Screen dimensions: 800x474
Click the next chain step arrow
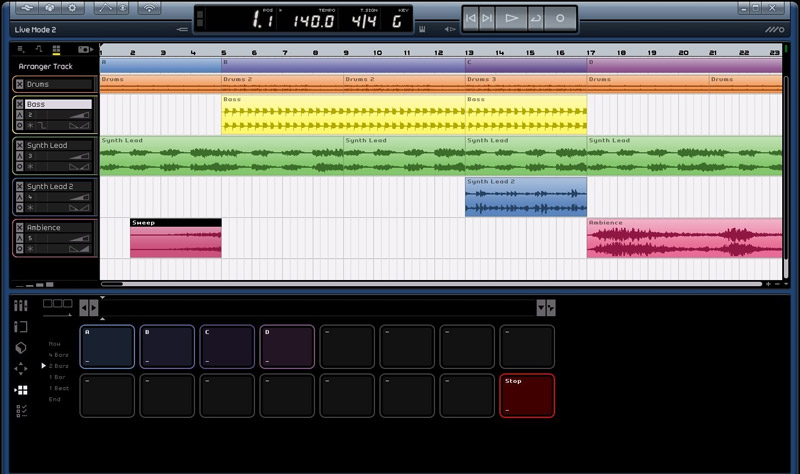pos(93,308)
